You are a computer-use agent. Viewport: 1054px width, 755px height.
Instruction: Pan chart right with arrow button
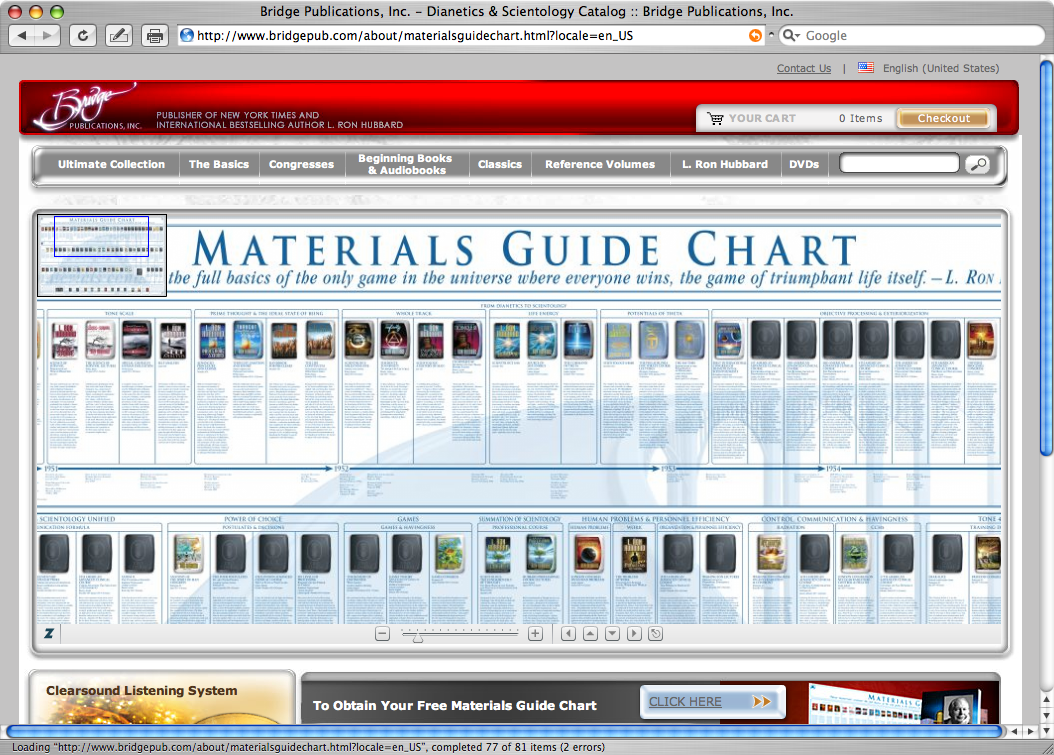coord(634,634)
